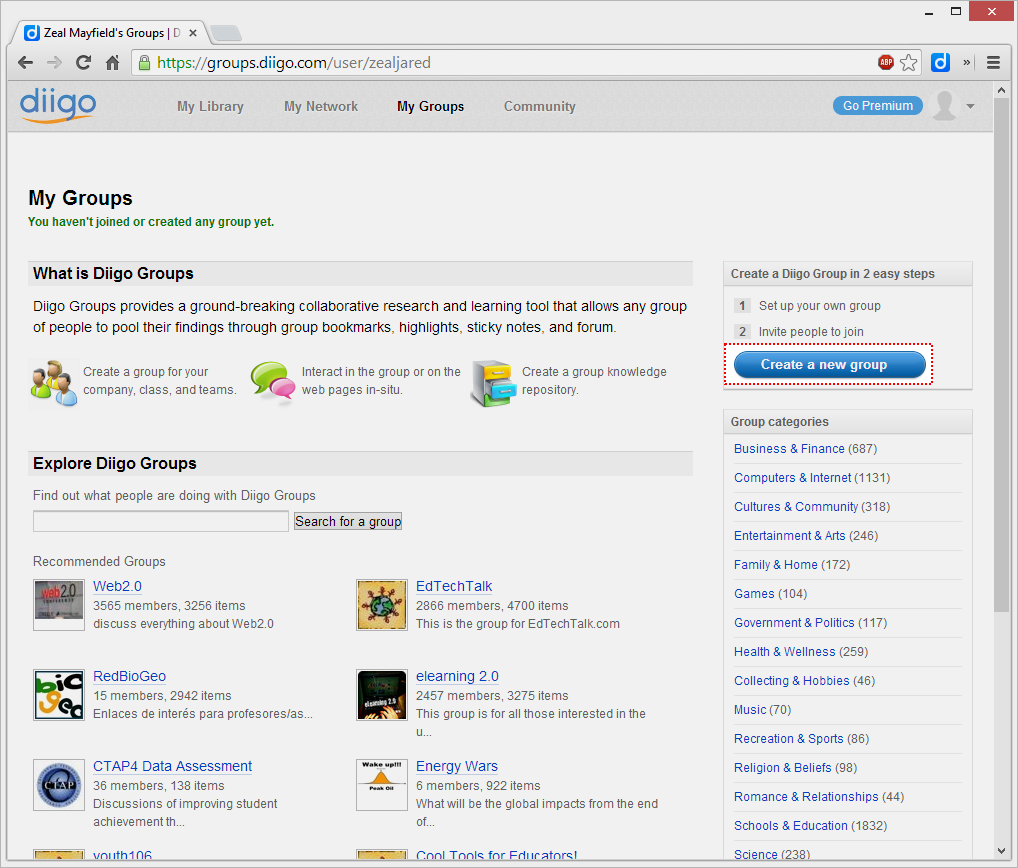Click the browser back arrow
This screenshot has height=868, width=1018.
tap(25, 63)
